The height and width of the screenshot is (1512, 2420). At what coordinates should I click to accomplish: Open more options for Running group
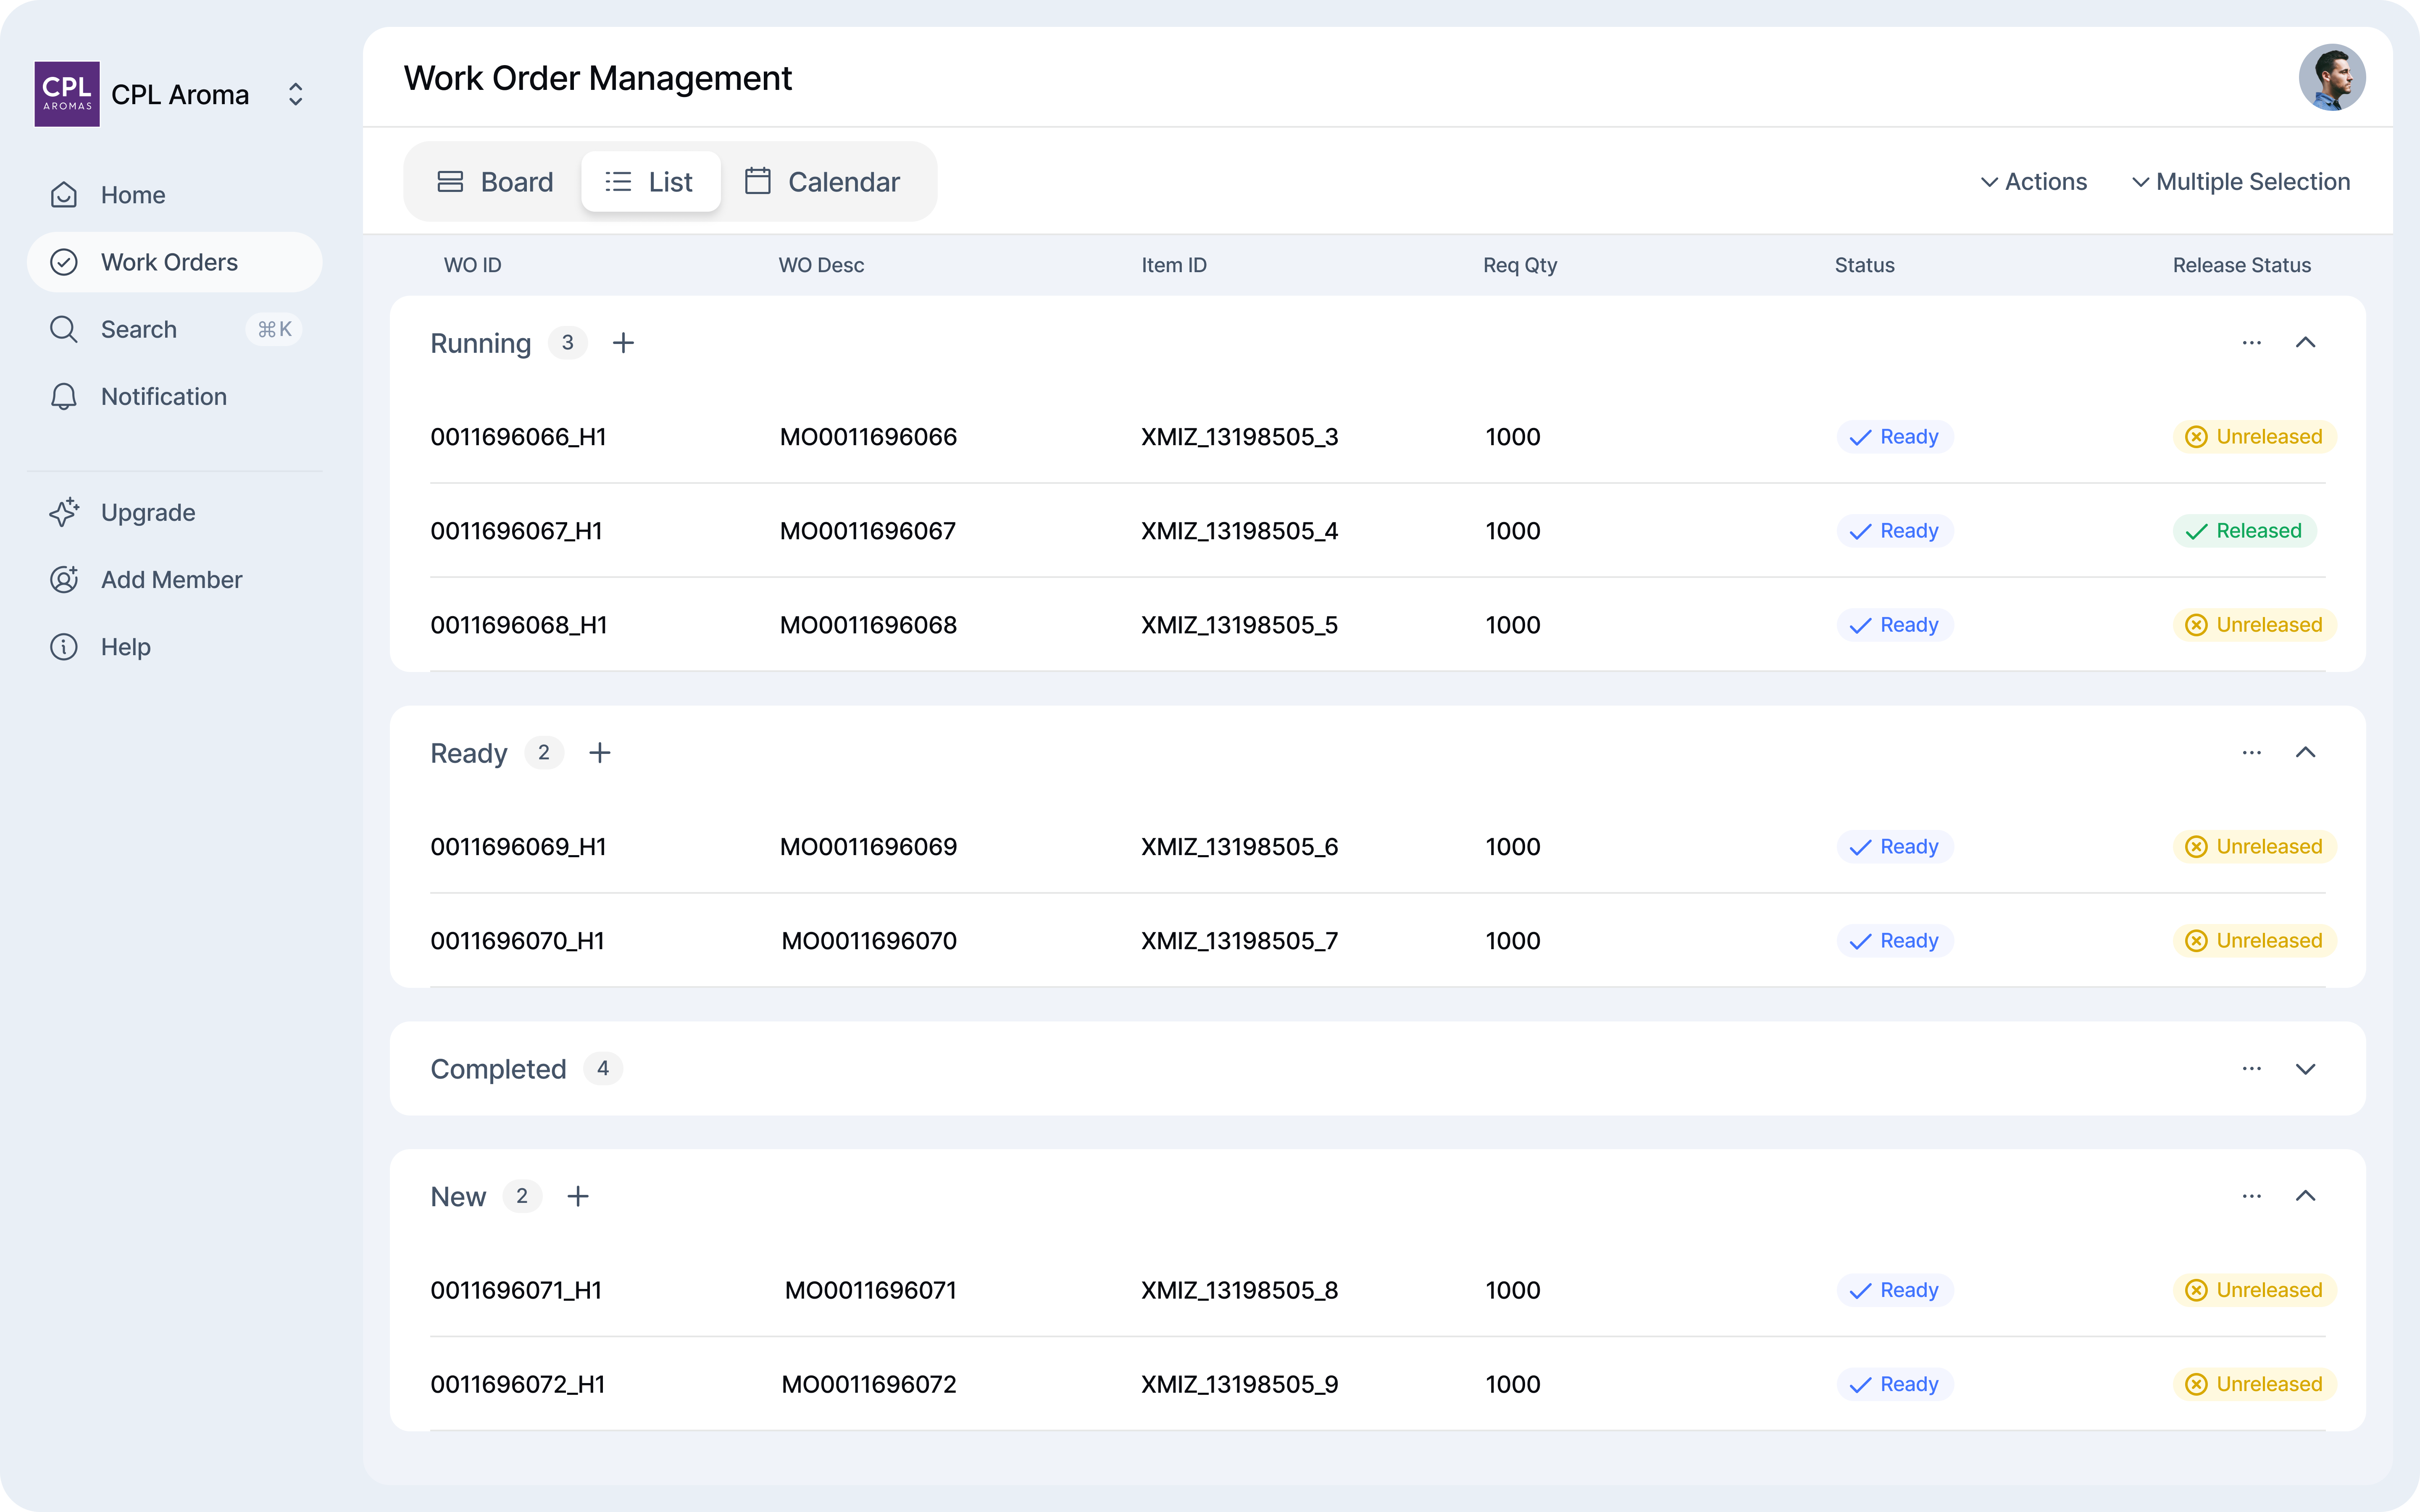2251,343
